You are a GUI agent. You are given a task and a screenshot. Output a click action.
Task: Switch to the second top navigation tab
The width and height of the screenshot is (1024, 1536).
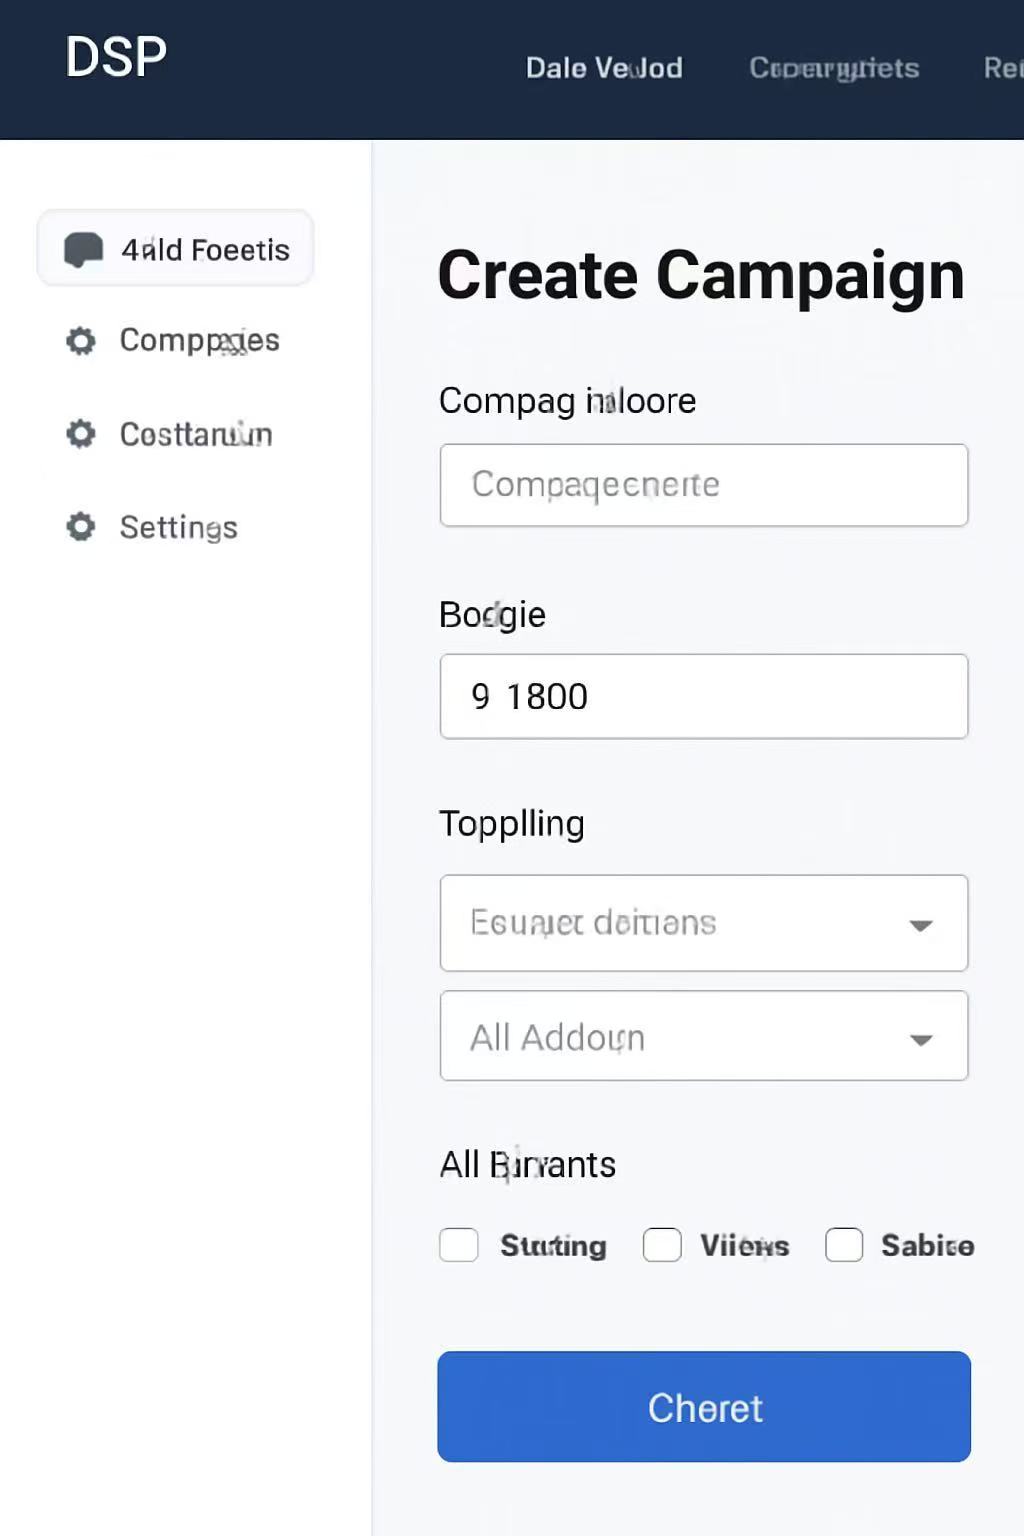(834, 68)
